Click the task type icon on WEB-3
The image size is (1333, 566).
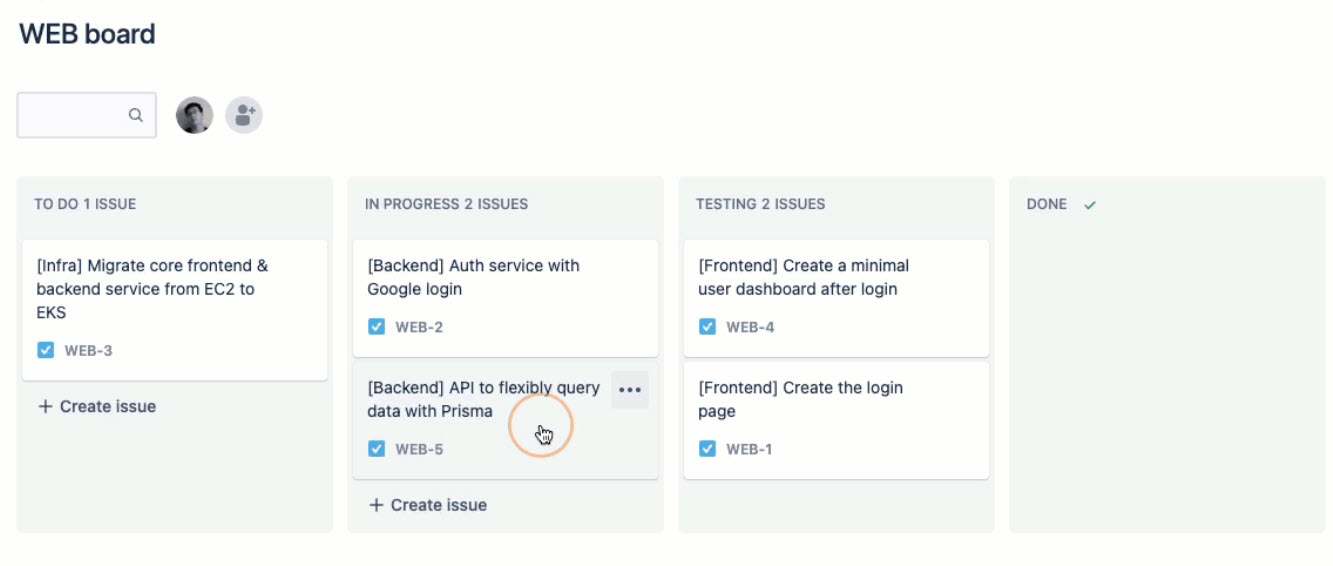point(45,350)
